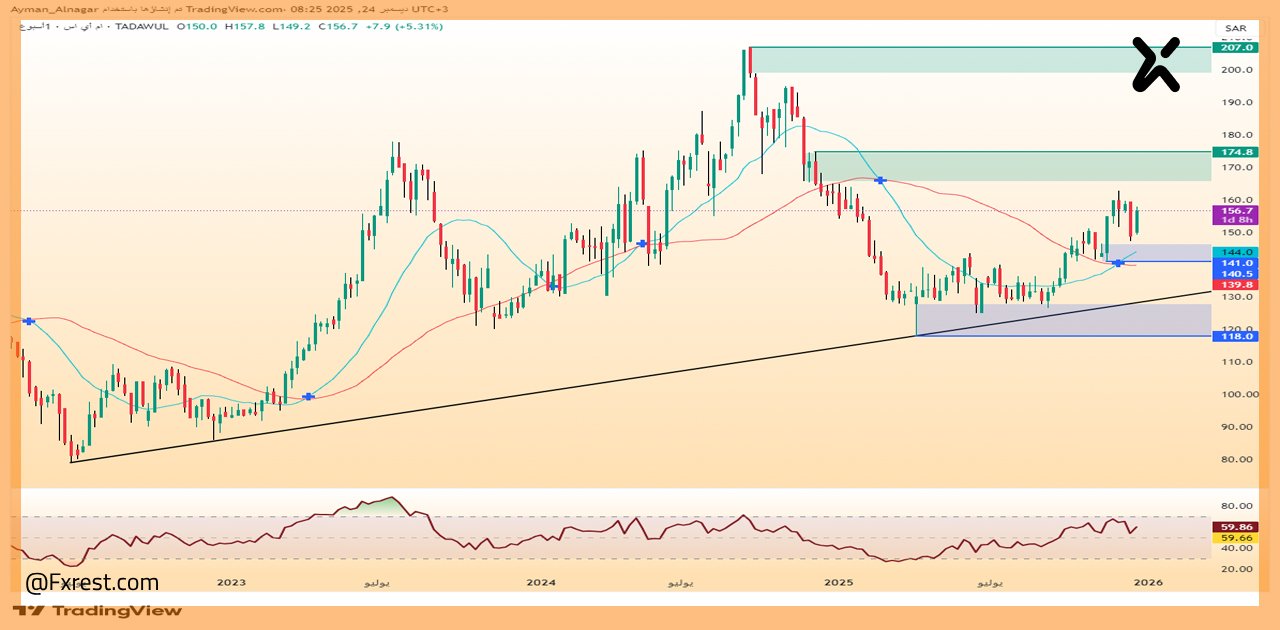This screenshot has height=630, width=1280.
Task: Click blue cross marker below 174.8 green zone
Action: click(880, 180)
